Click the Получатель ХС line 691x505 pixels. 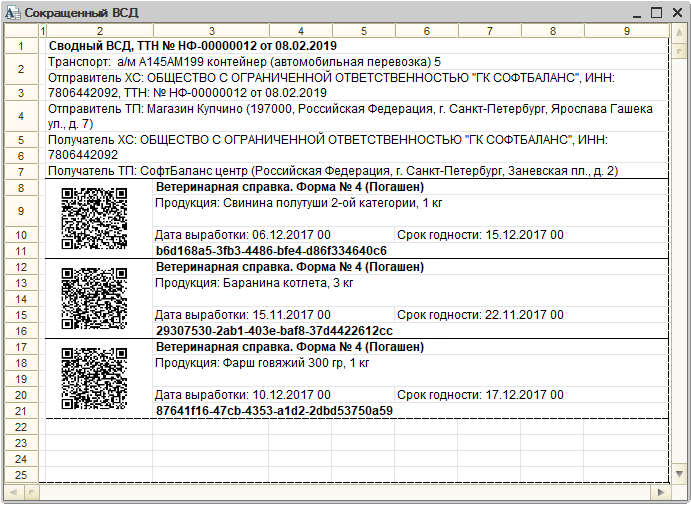(x=327, y=147)
